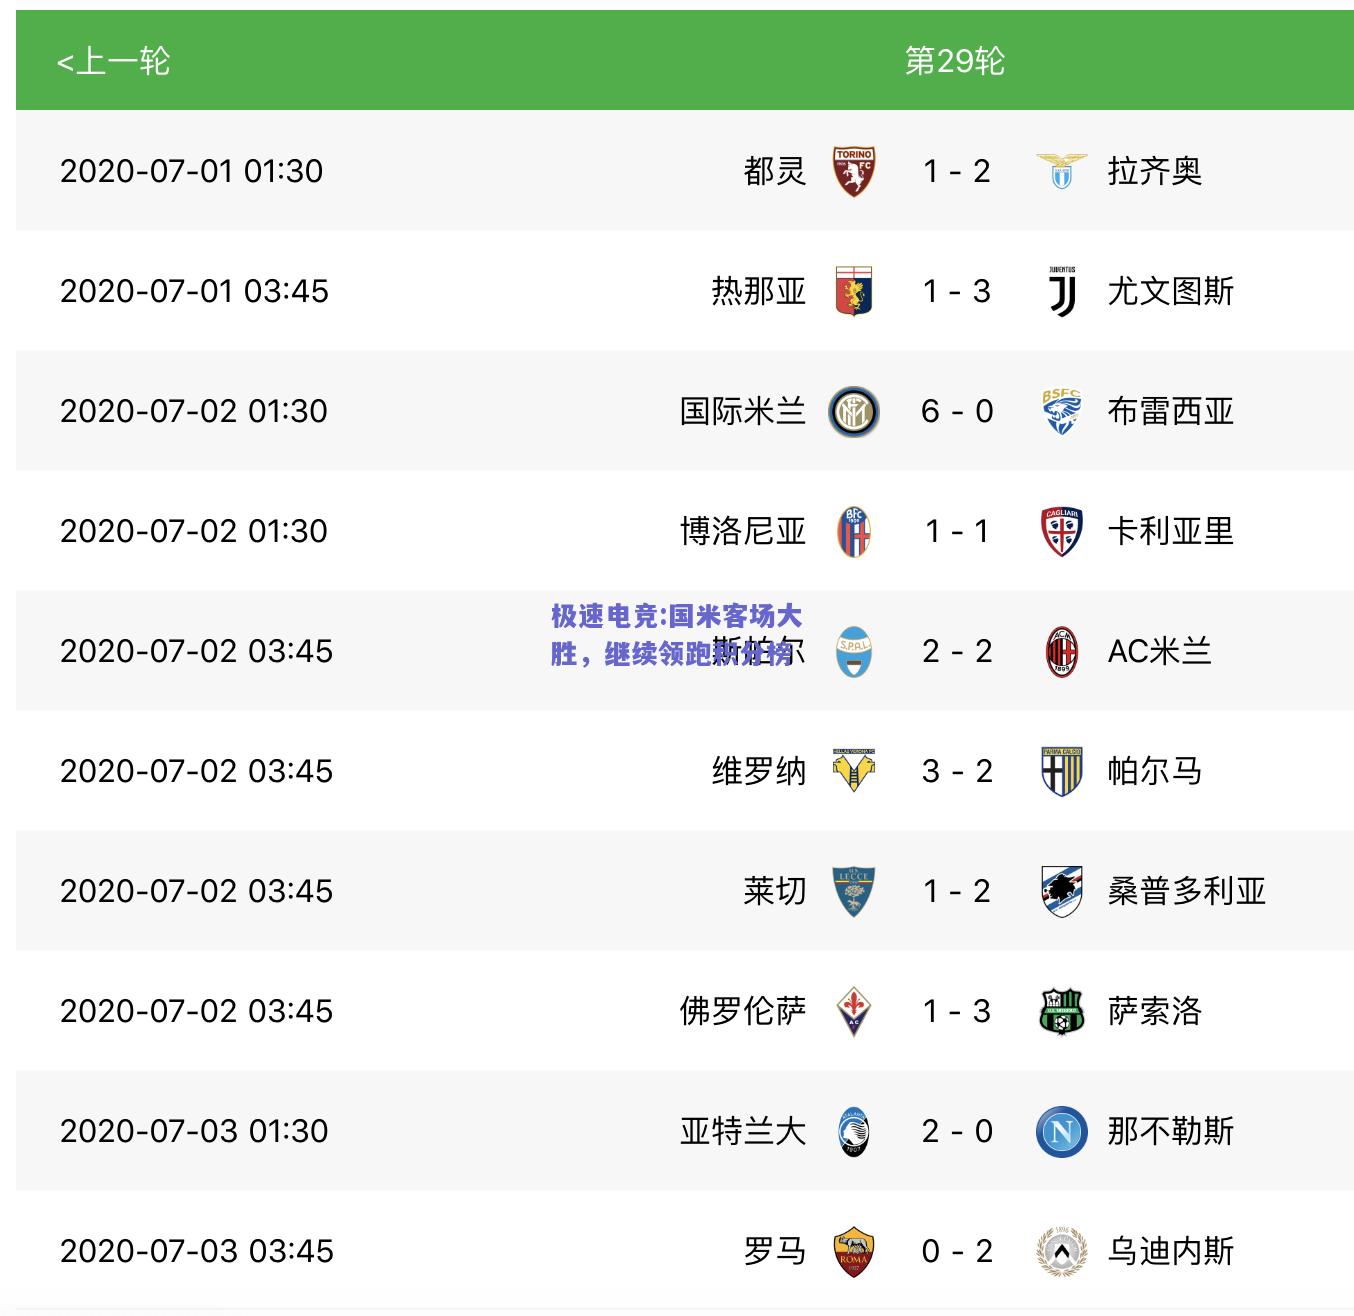The width and height of the screenshot is (1354, 1316).
Task: Open the 国际米兰 team name link
Action: (x=743, y=411)
